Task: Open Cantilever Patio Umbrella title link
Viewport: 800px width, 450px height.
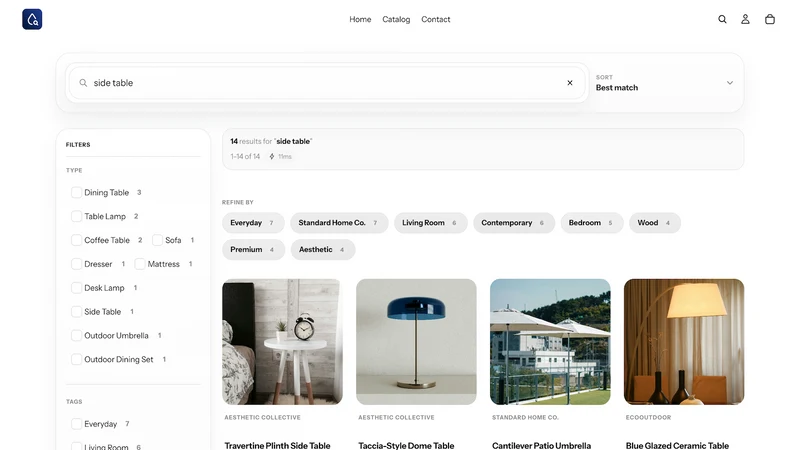Action: [x=541, y=445]
